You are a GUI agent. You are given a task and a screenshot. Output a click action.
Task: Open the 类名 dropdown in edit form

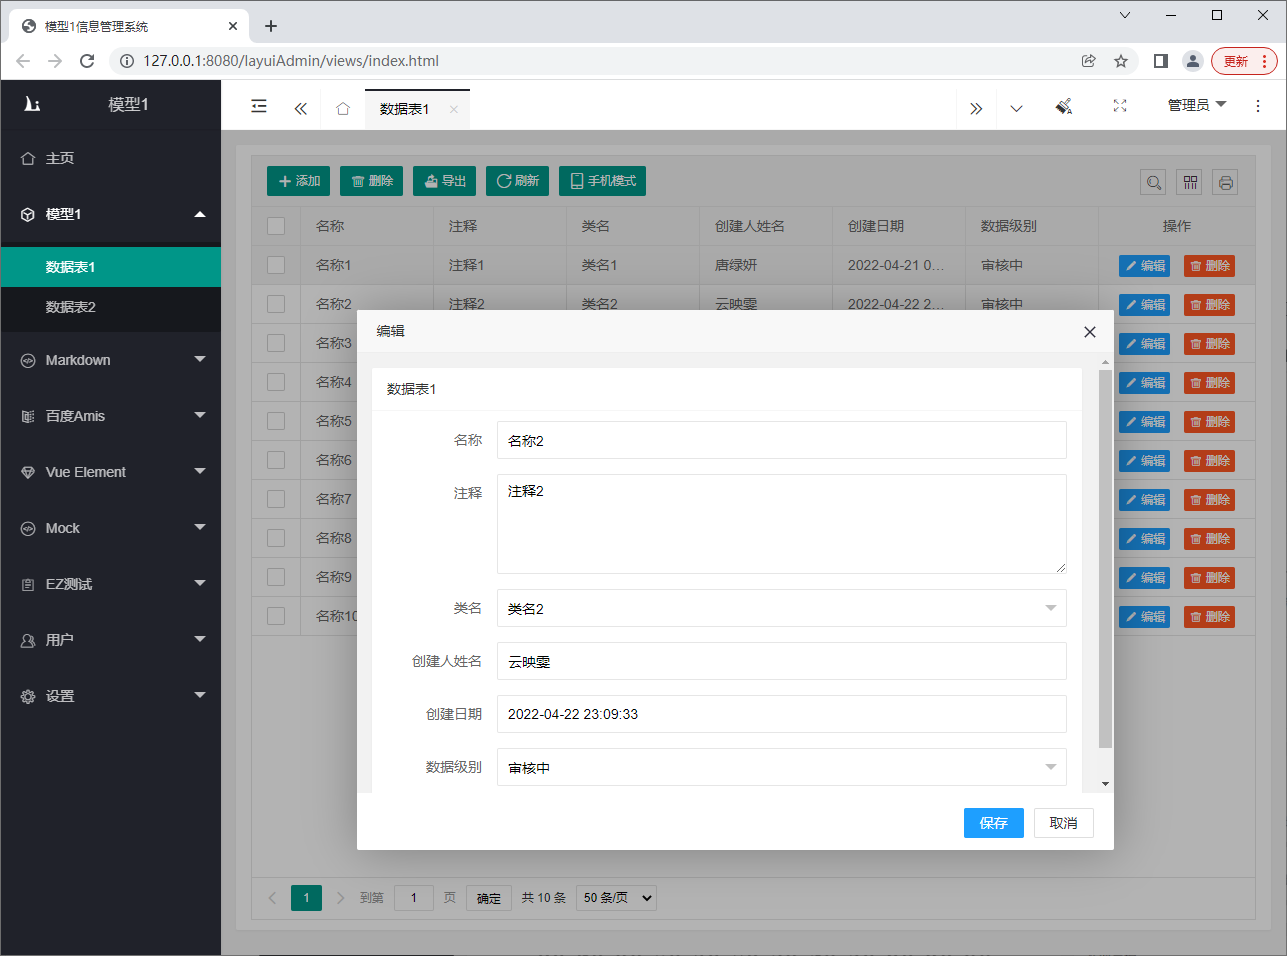click(x=781, y=608)
